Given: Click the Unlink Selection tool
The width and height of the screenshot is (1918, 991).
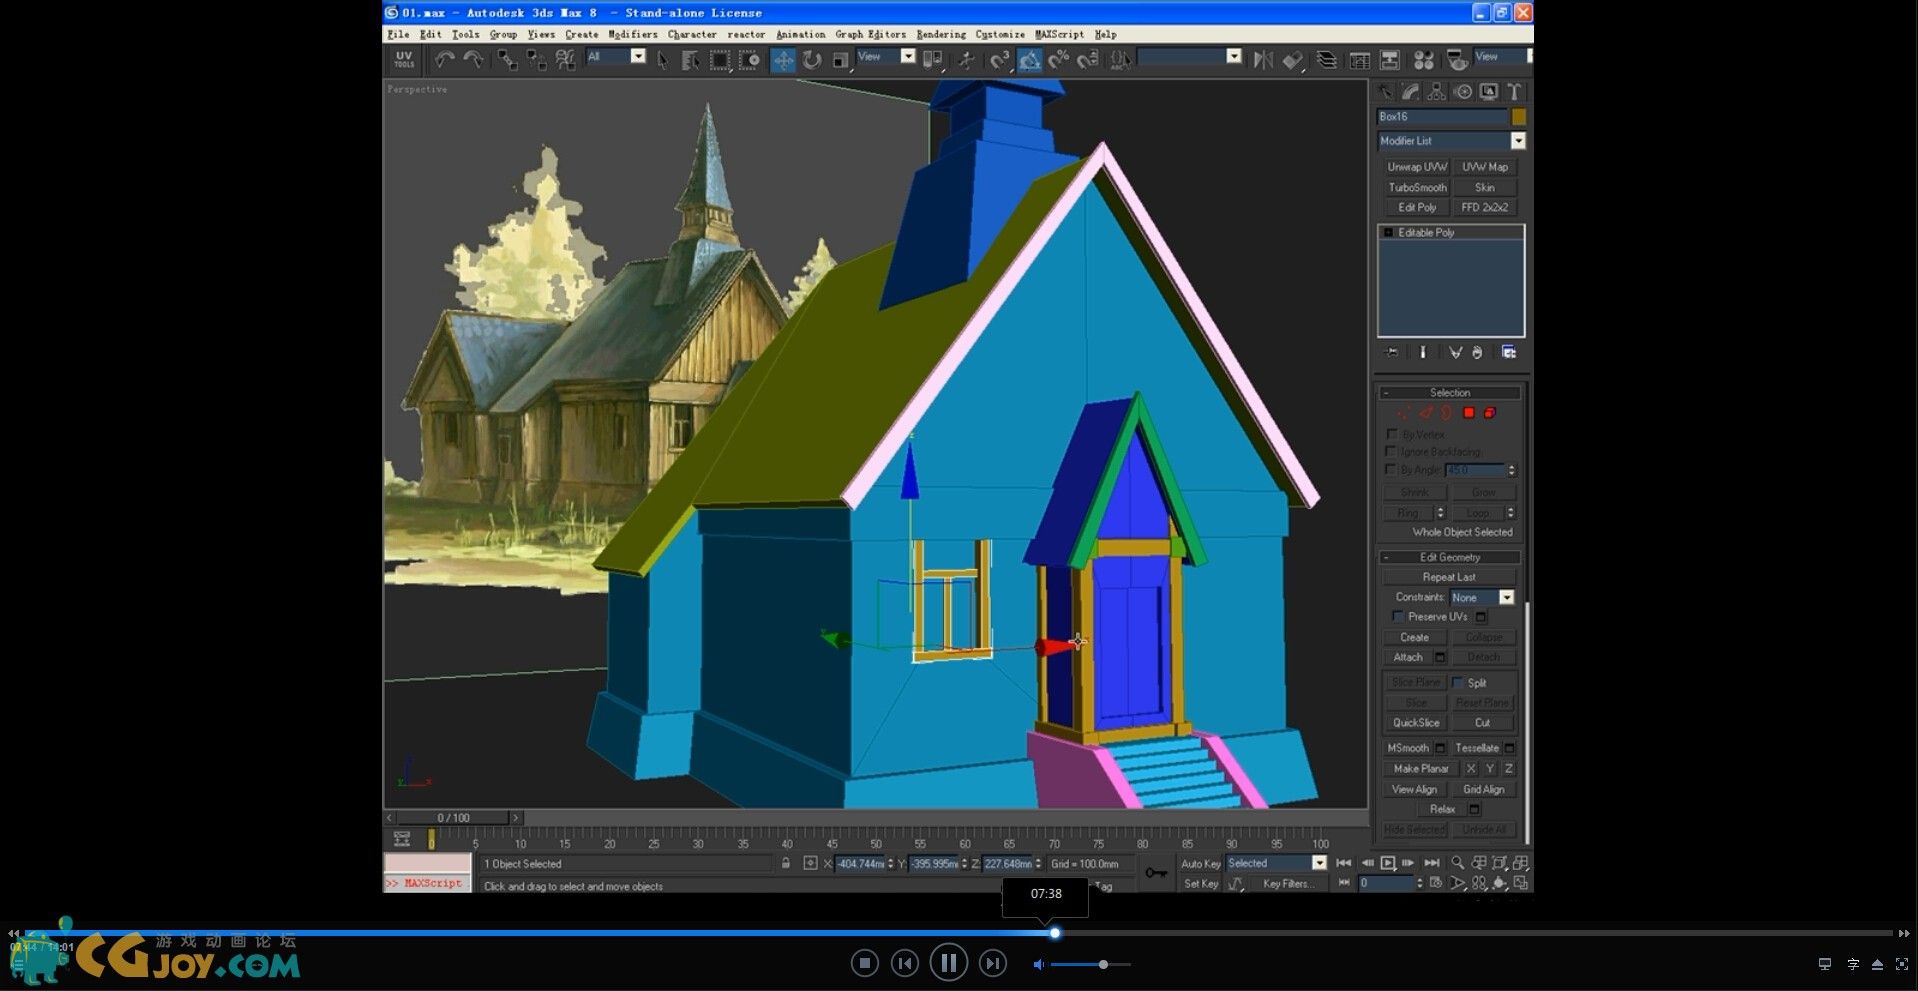Looking at the screenshot, I should click(x=537, y=60).
